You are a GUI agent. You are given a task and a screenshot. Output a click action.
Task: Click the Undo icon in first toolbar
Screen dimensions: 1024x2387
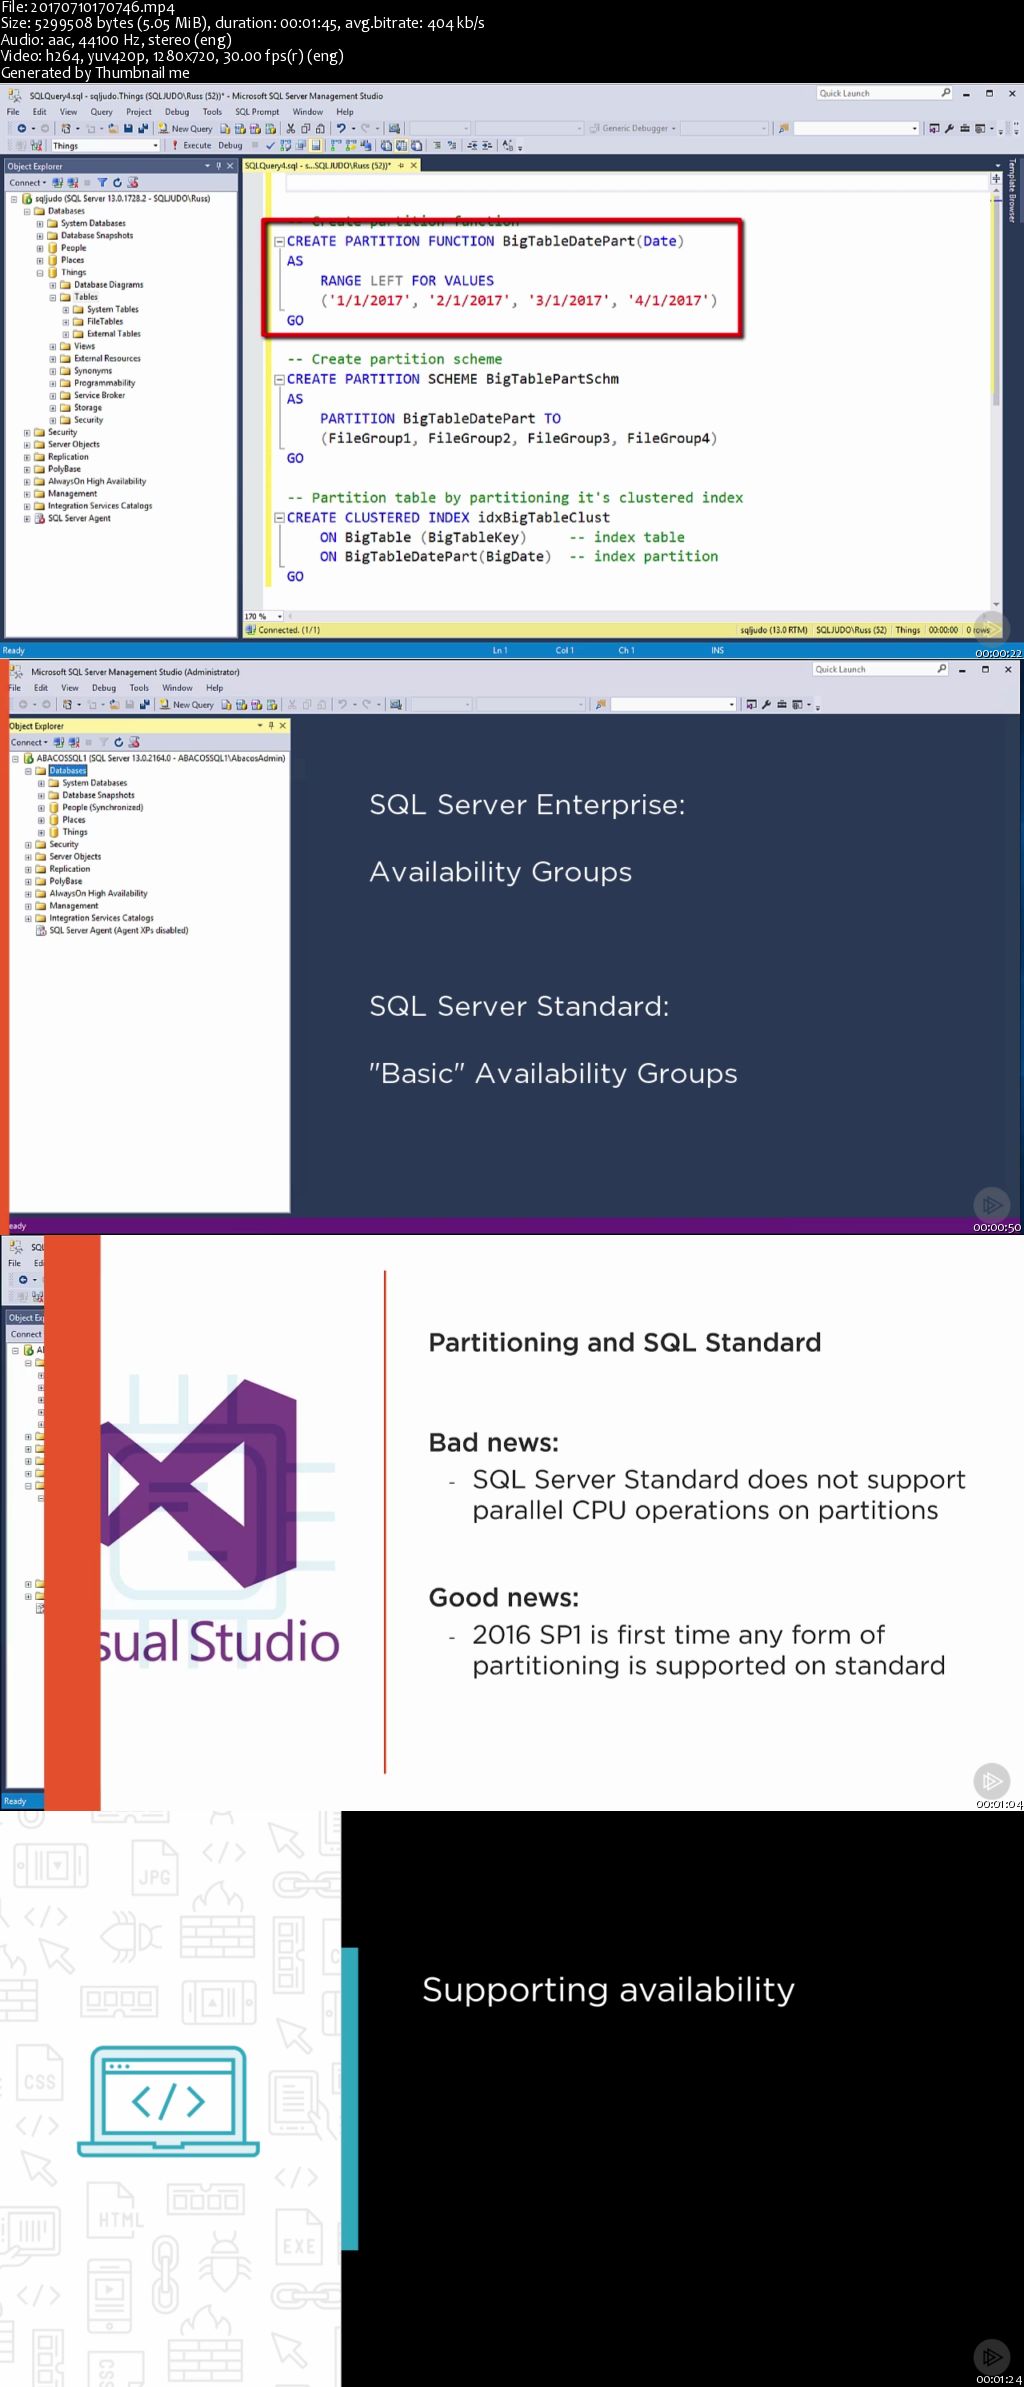pyautogui.click(x=341, y=128)
